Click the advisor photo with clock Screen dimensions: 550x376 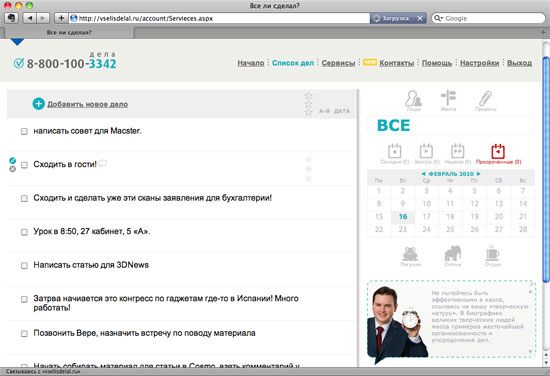(x=398, y=324)
